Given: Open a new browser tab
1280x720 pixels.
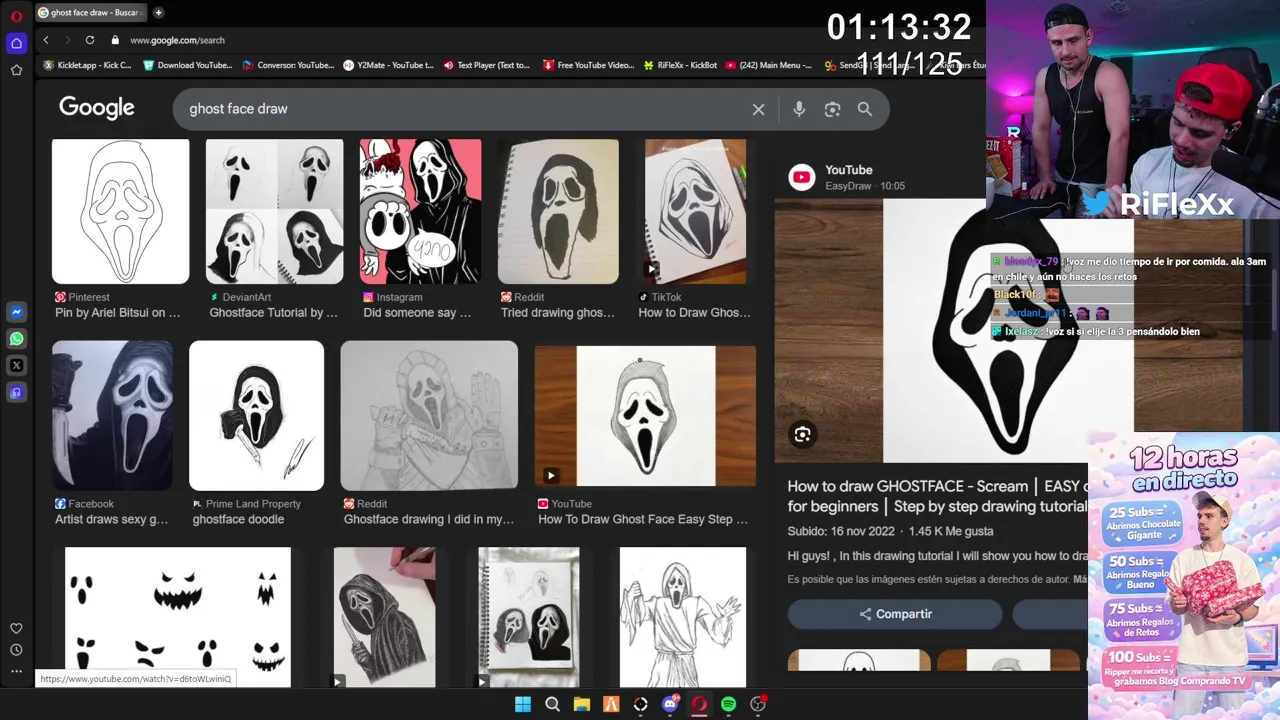Looking at the screenshot, I should pos(158,13).
